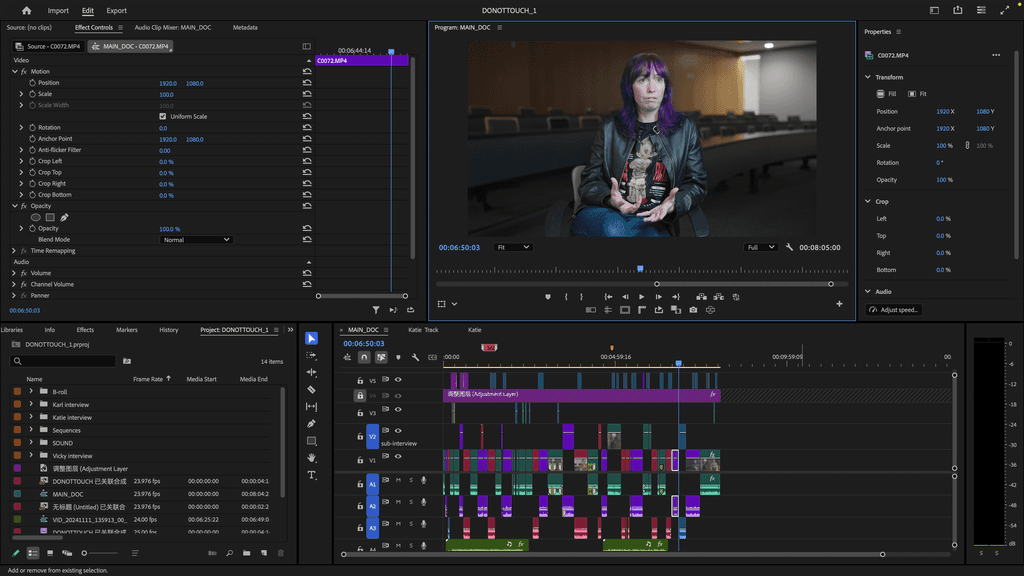1024x576 pixels.
Task: Click A3 track targeting button
Action: click(x=372, y=528)
